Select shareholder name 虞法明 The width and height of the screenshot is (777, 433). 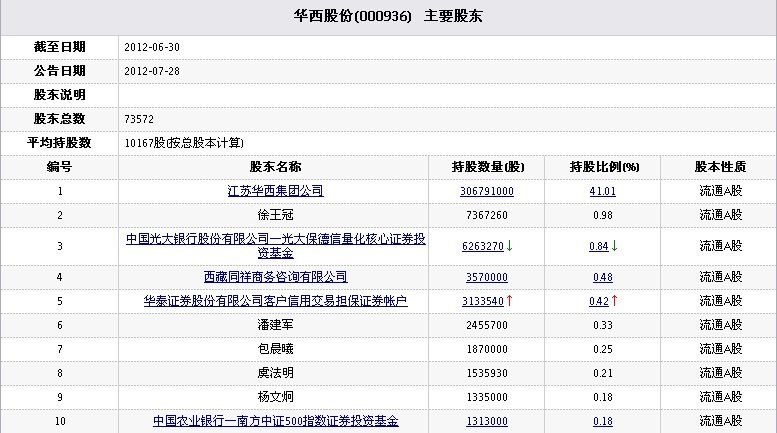pos(276,373)
